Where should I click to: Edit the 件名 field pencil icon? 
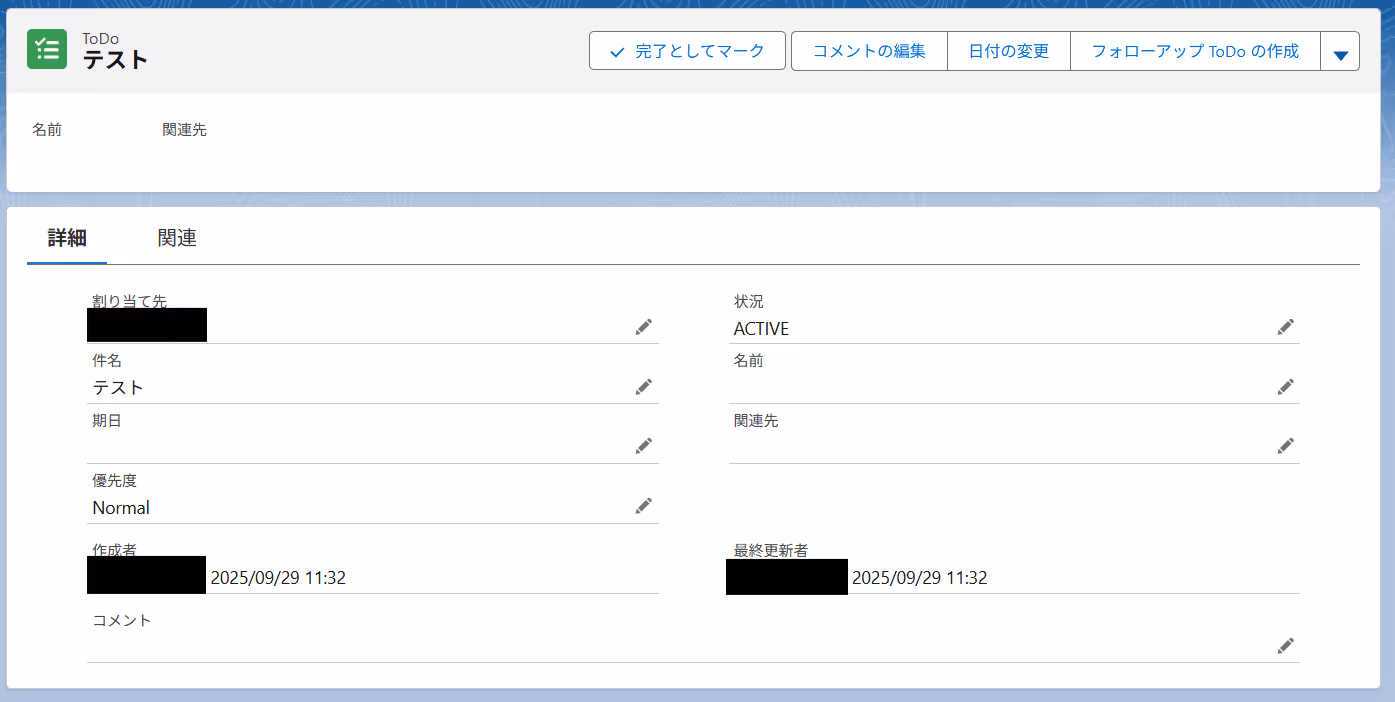click(x=644, y=386)
